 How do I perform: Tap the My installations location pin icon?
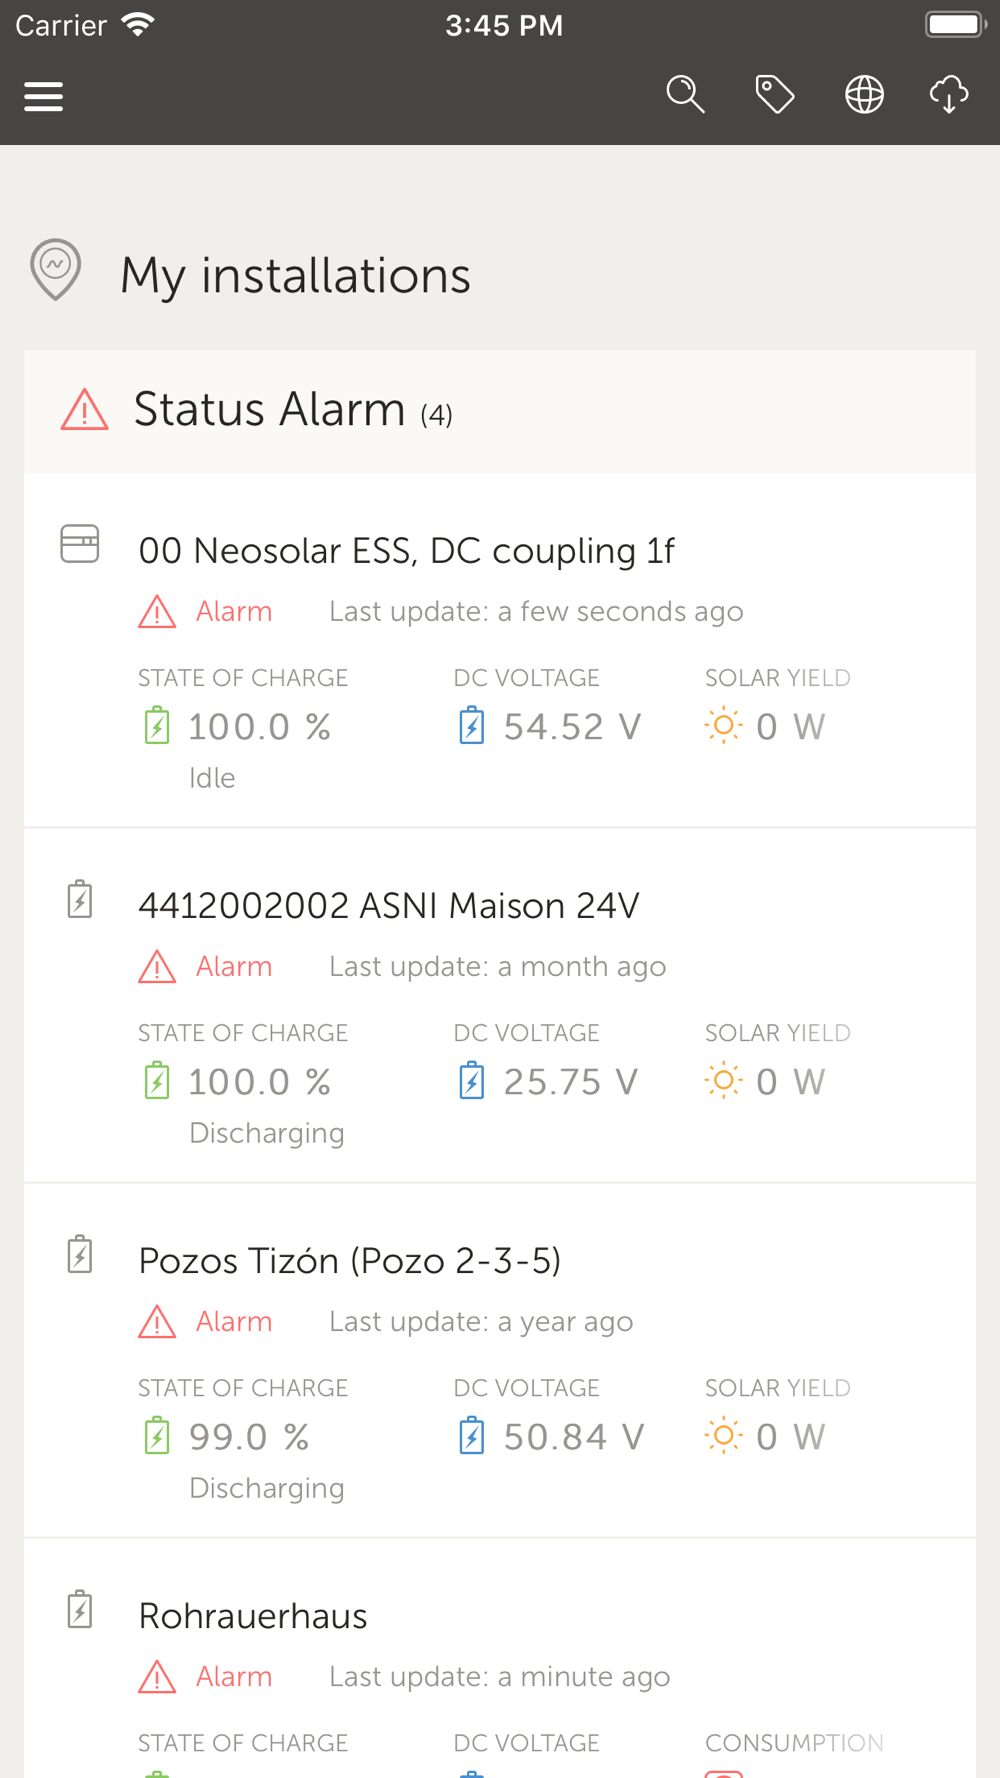tap(56, 269)
